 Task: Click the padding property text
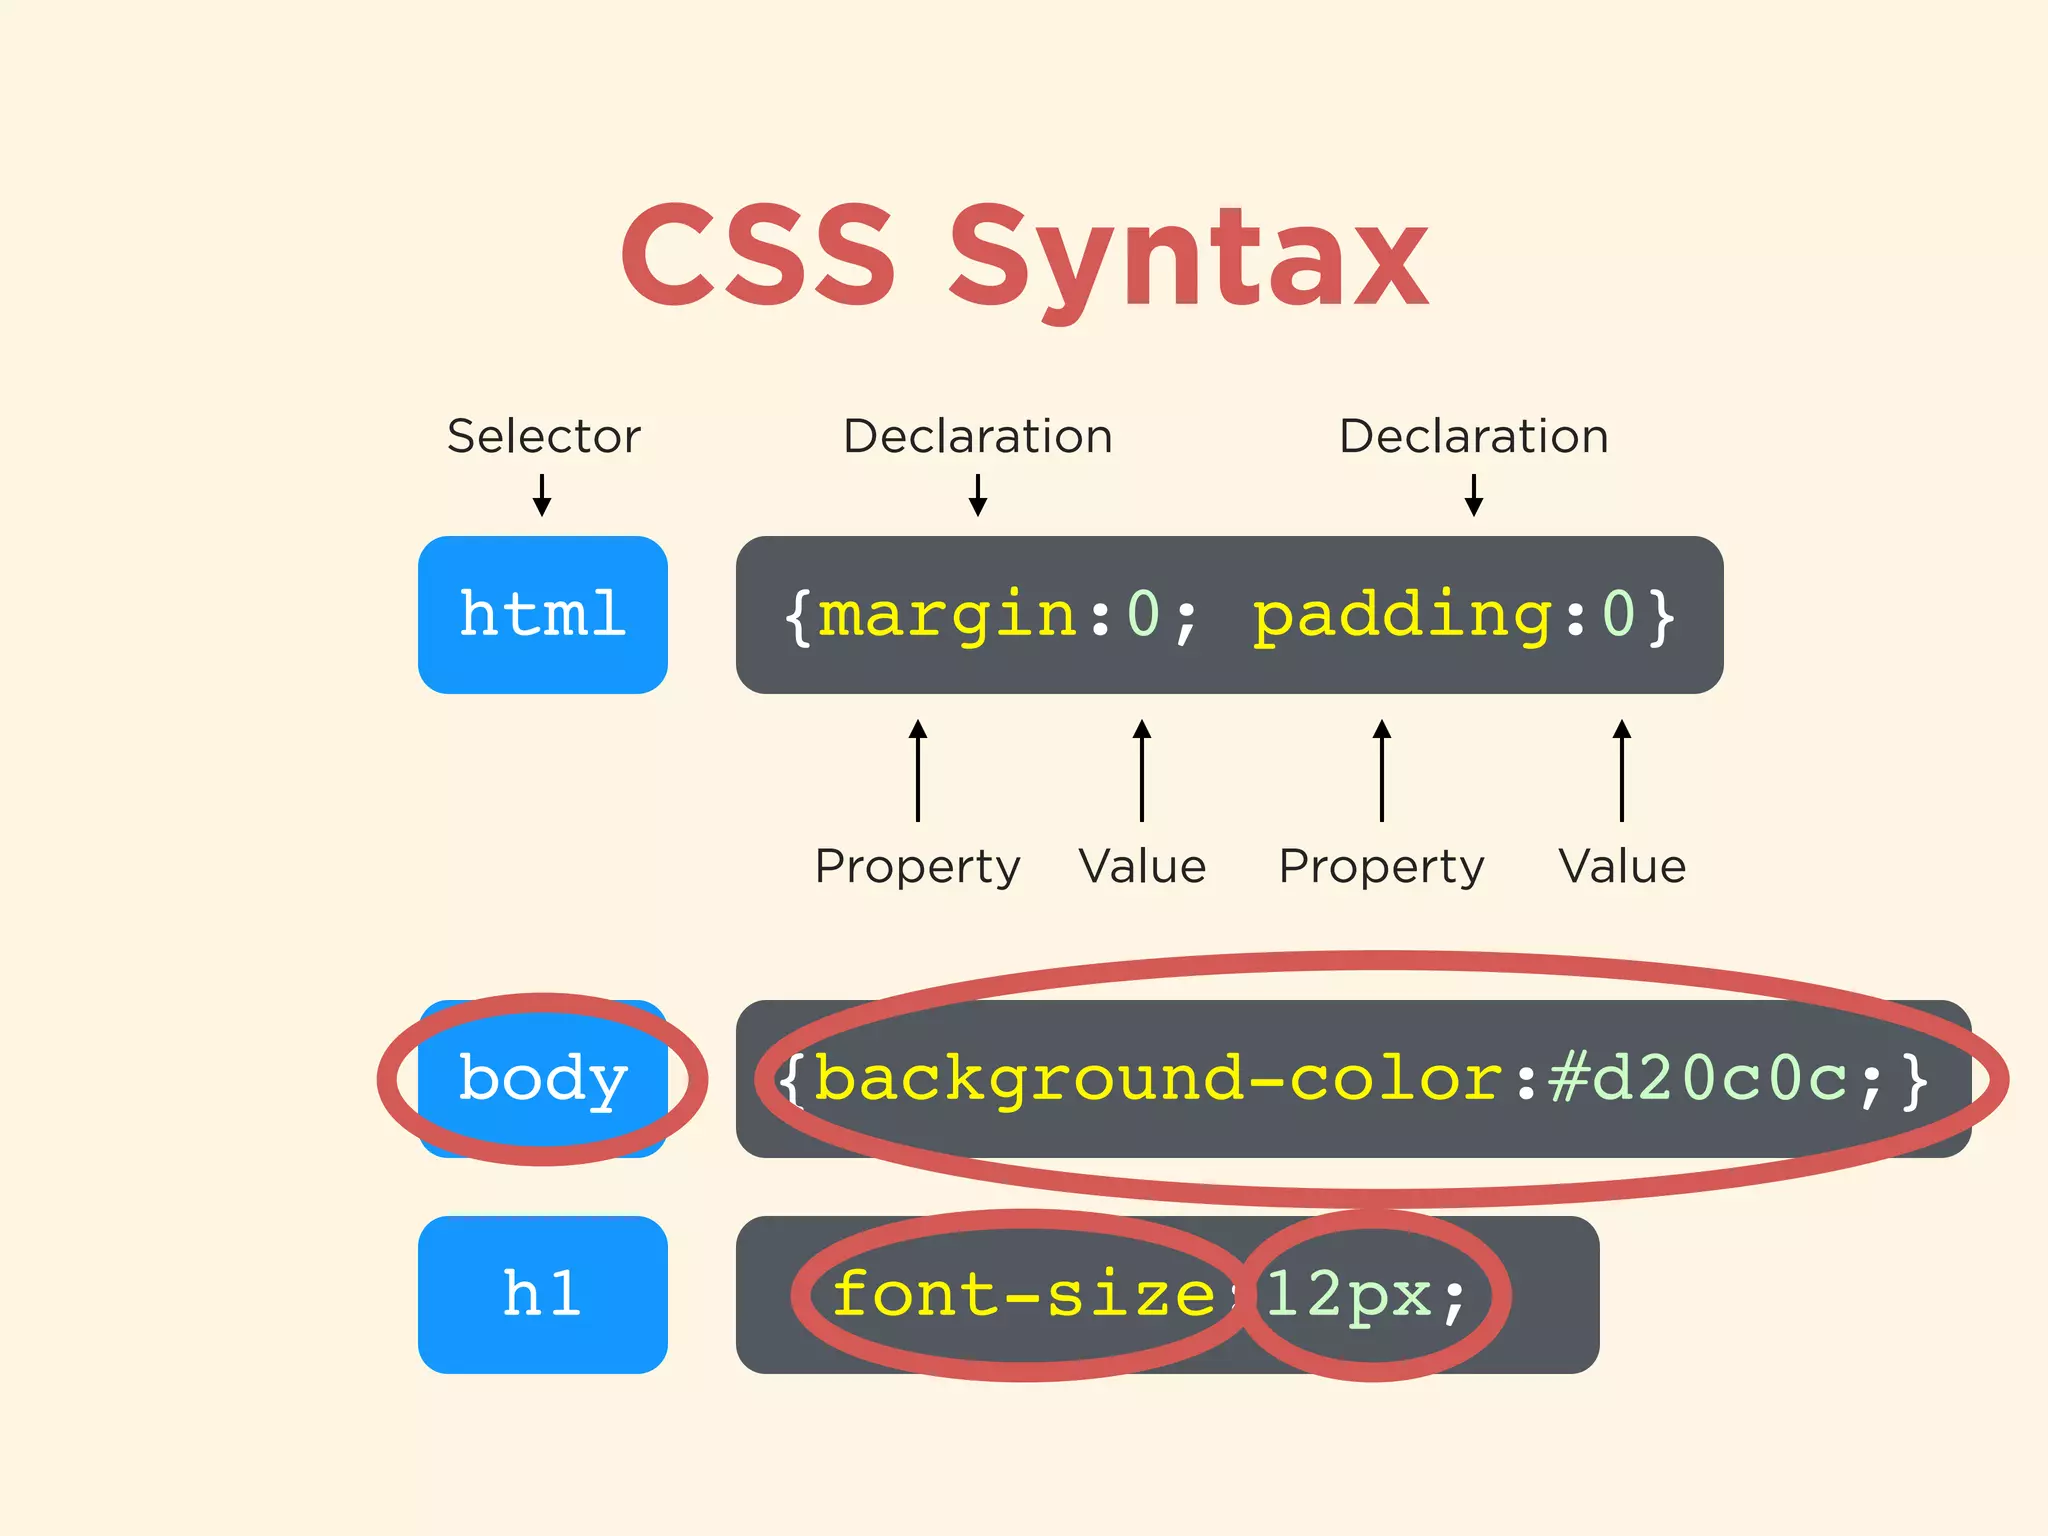[1403, 614]
